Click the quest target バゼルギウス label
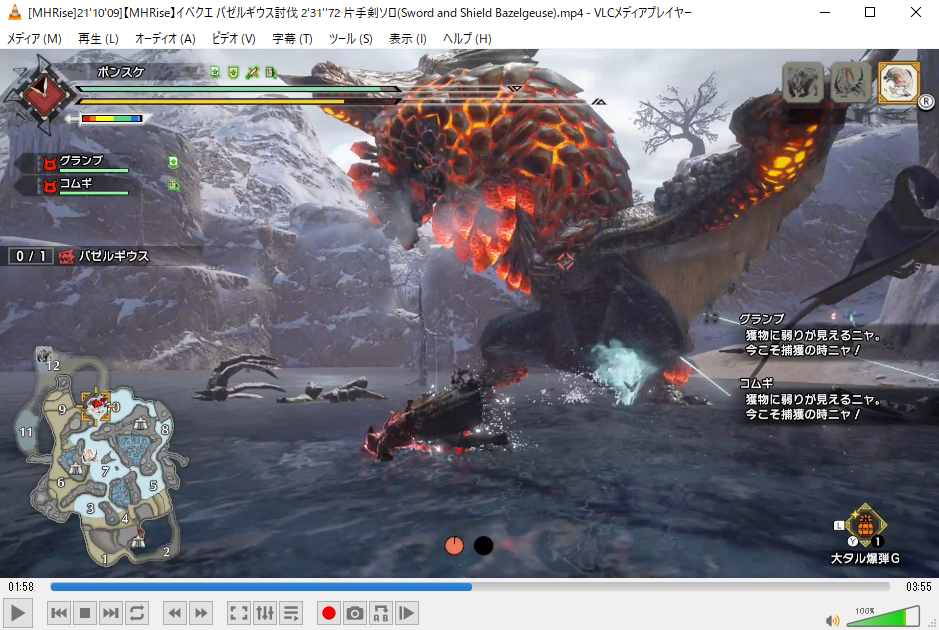Viewport: 939px width, 630px height. [x=114, y=256]
